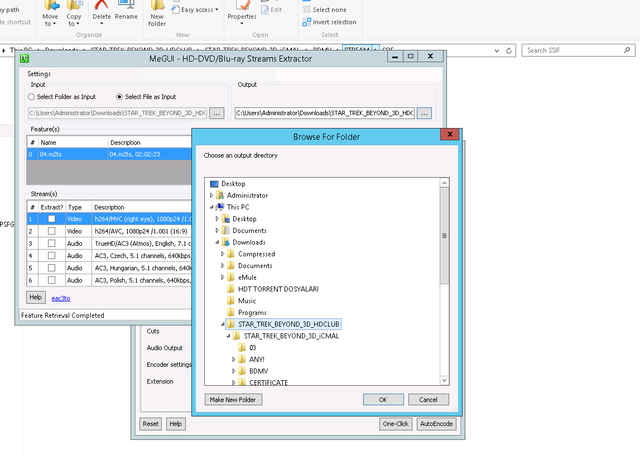Check Extract for stream 3 TrueHD audio
Viewport: 640px width, 458px height.
pyautogui.click(x=51, y=243)
